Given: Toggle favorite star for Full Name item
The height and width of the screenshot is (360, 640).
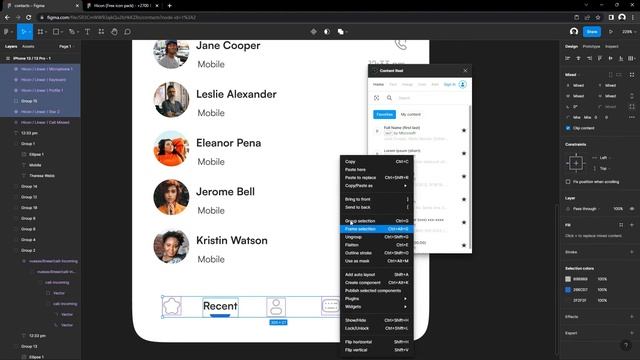Looking at the screenshot, I should (x=464, y=131).
